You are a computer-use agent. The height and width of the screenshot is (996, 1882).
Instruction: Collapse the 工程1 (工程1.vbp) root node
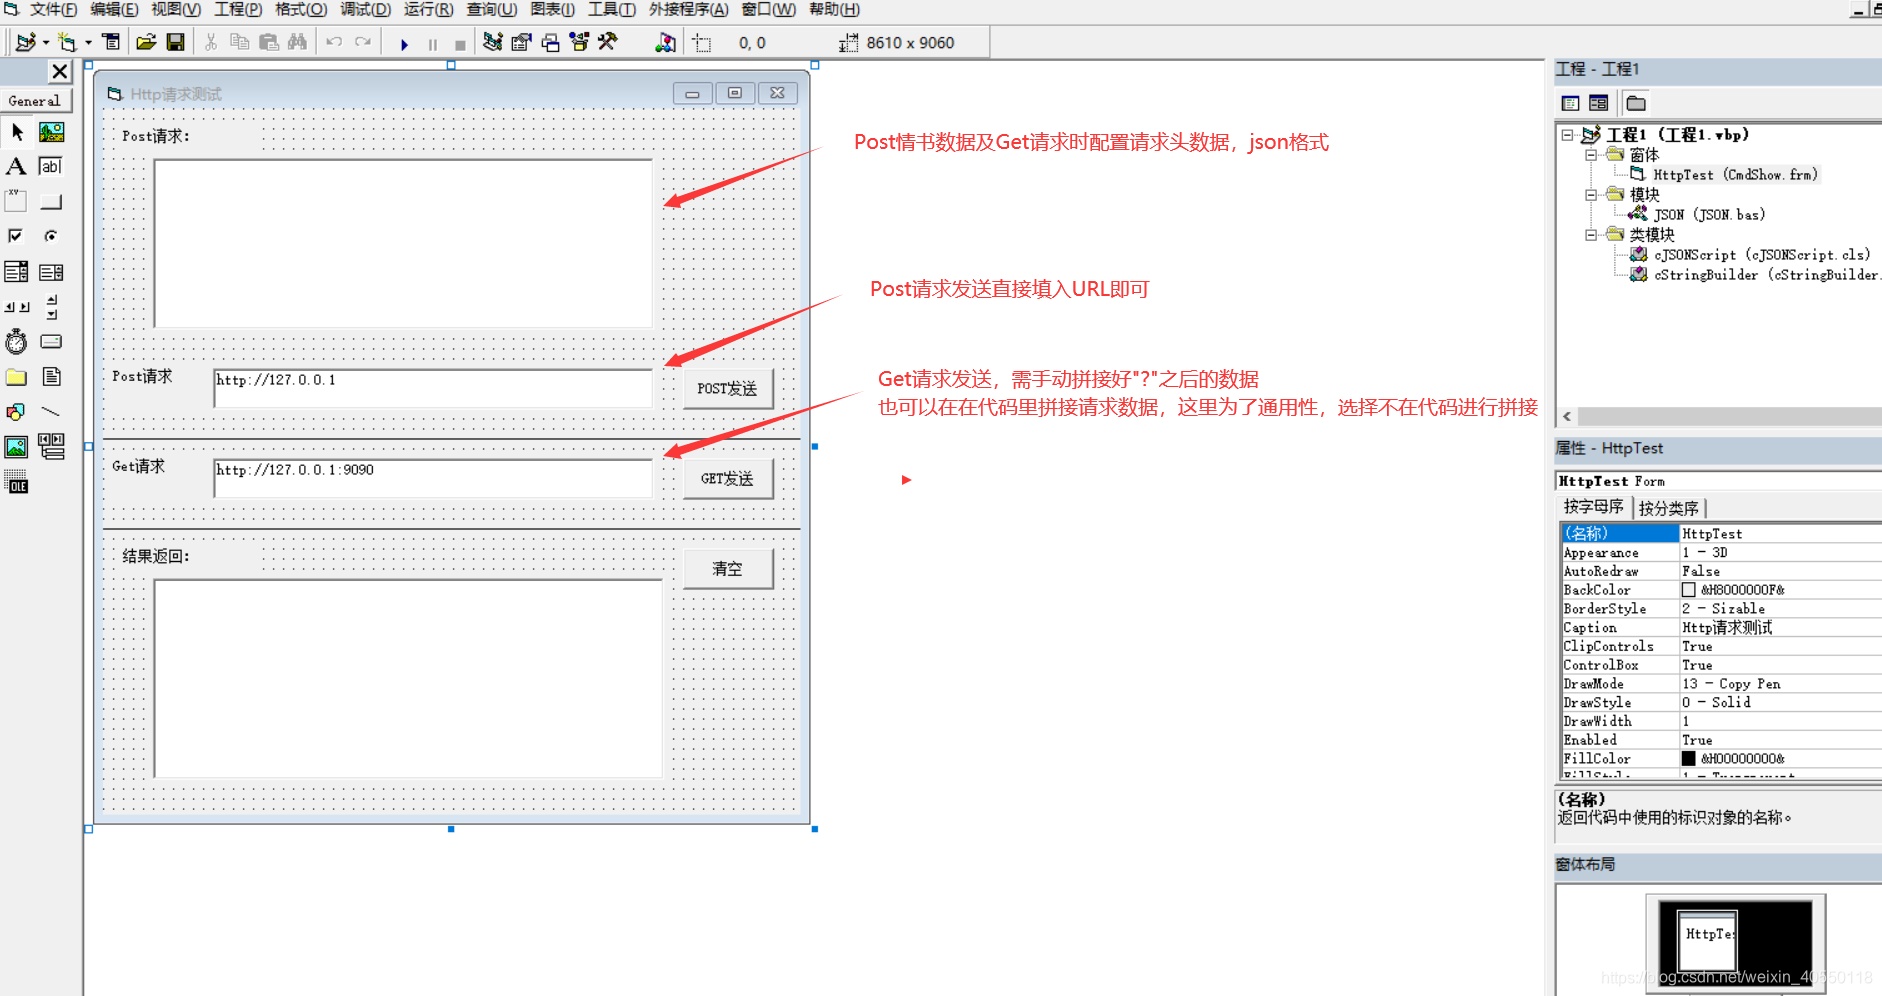coord(1567,135)
